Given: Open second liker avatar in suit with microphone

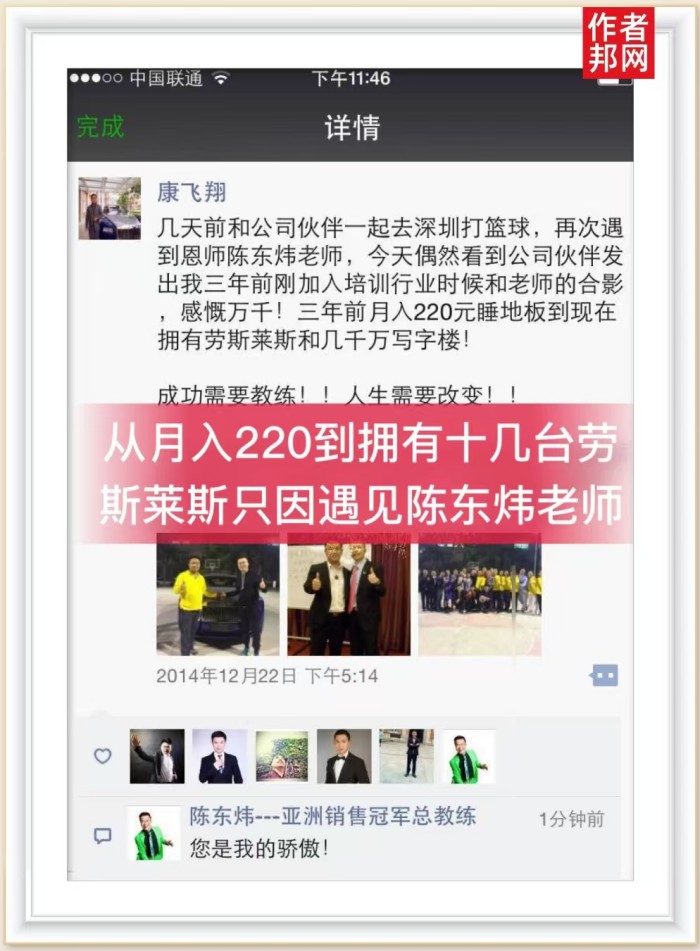Looking at the screenshot, I should pyautogui.click(x=220, y=756).
